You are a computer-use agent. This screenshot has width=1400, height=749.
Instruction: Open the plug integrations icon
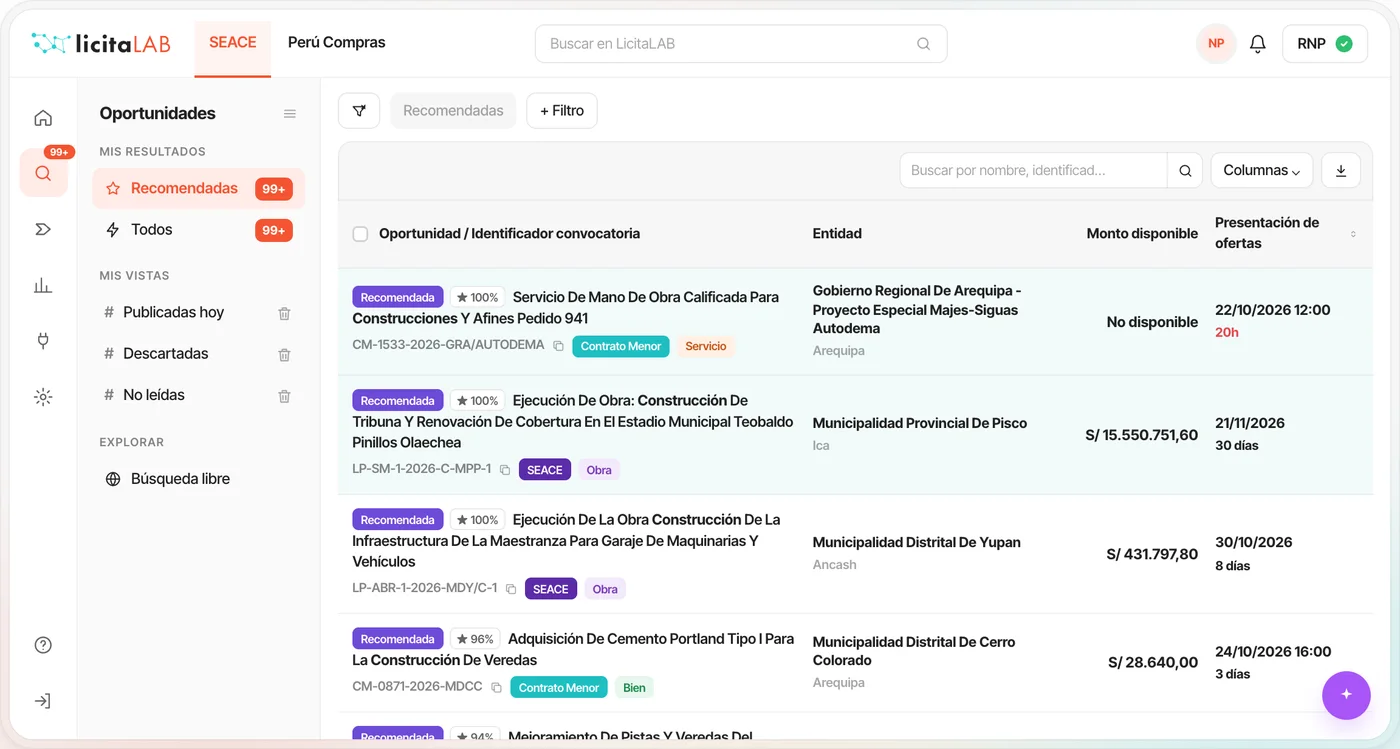[x=43, y=341]
